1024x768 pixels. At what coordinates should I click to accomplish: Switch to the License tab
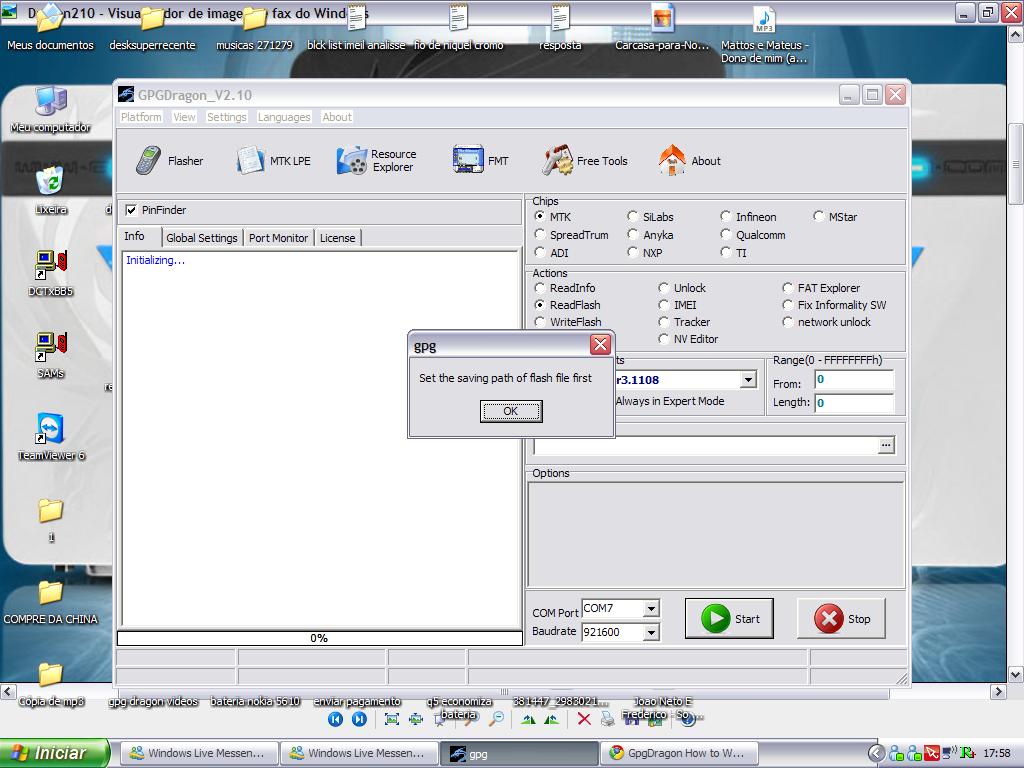(x=338, y=238)
